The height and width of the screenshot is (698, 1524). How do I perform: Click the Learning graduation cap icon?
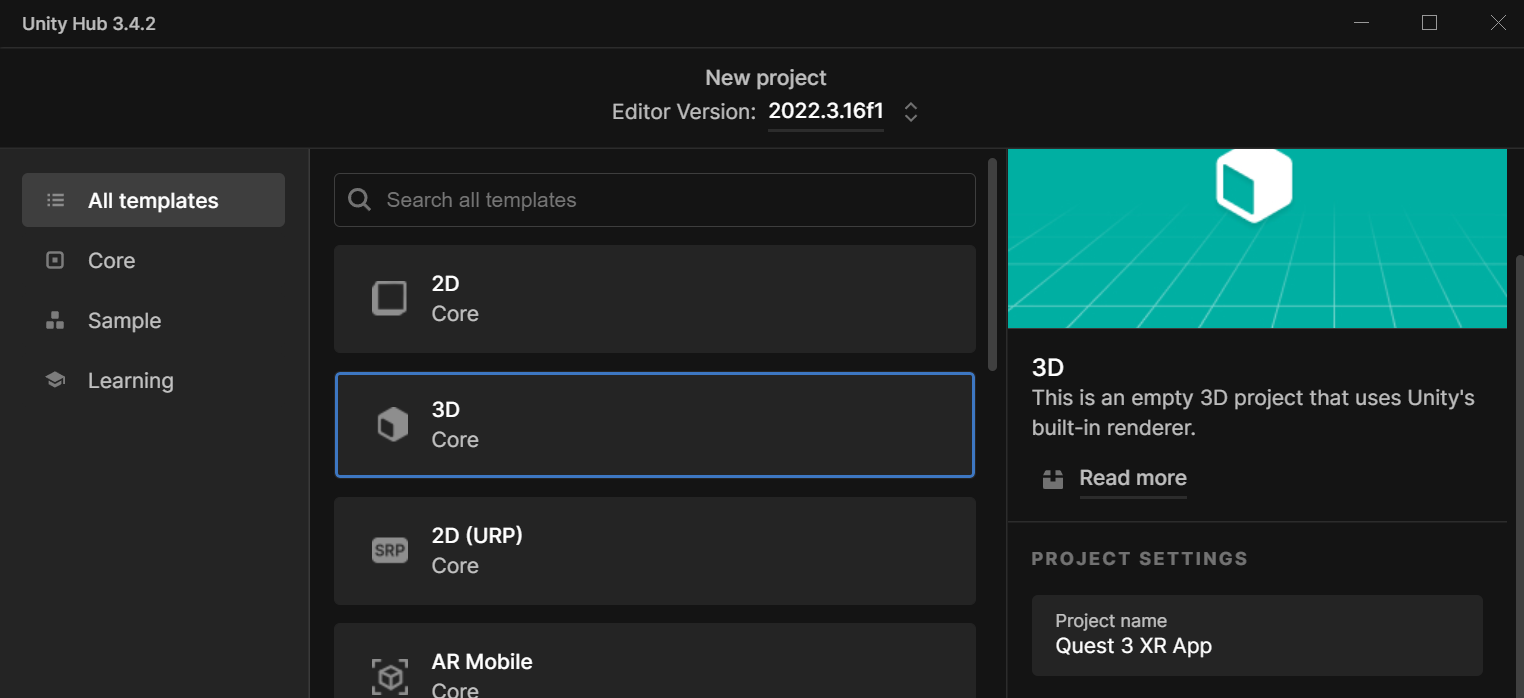click(56, 380)
